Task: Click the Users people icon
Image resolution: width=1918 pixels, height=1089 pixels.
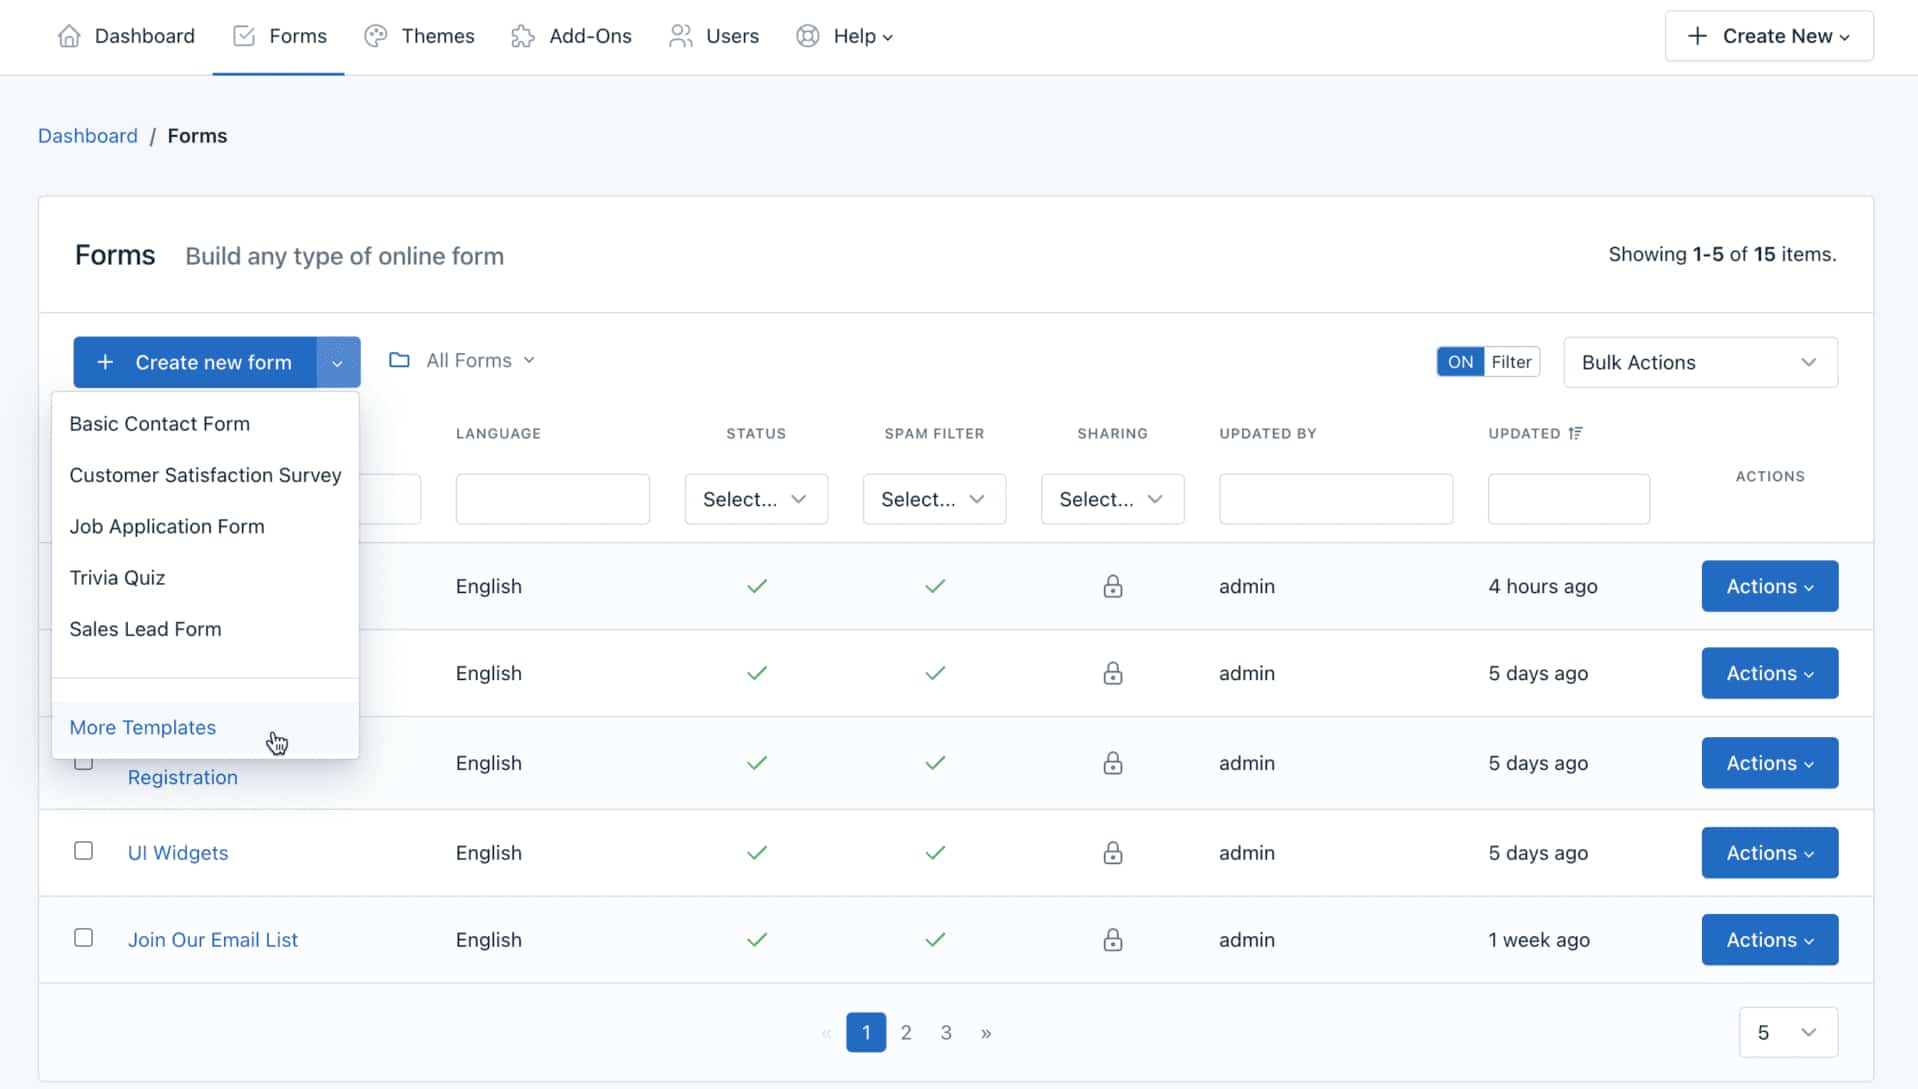Action: [681, 36]
